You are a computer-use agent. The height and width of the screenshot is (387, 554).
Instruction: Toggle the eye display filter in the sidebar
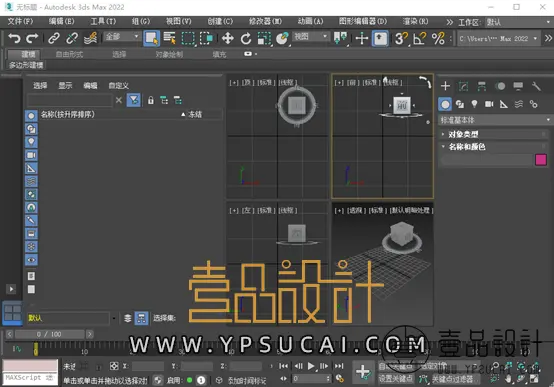pyautogui.click(x=31, y=260)
